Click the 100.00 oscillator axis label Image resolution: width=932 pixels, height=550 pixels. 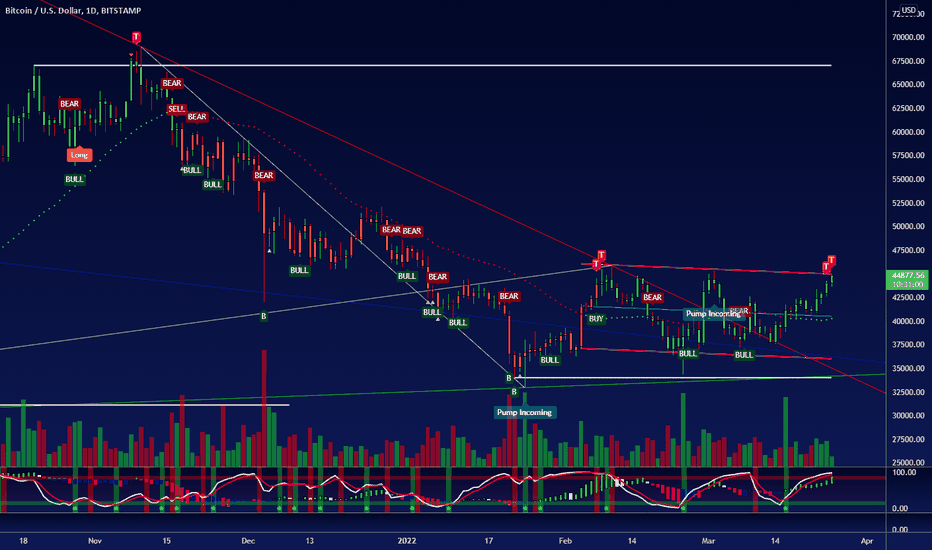point(905,472)
